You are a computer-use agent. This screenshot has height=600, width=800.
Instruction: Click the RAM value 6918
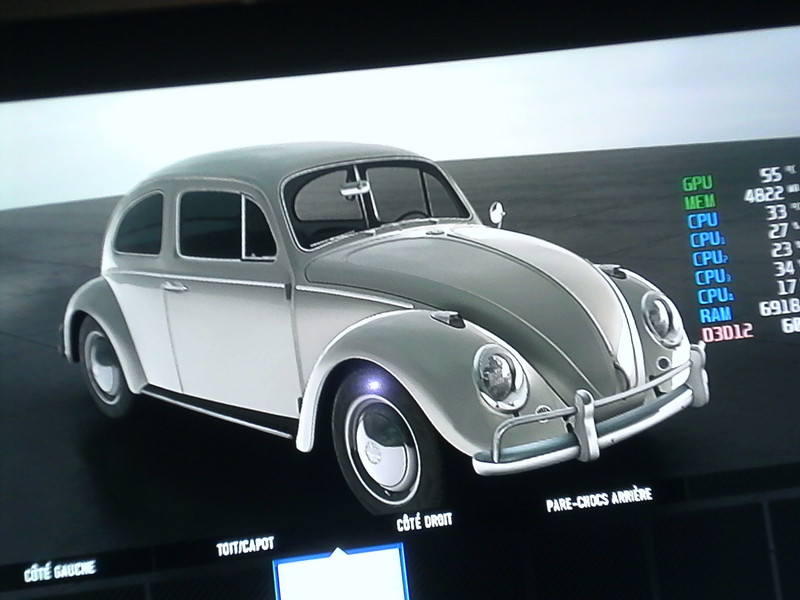(779, 307)
